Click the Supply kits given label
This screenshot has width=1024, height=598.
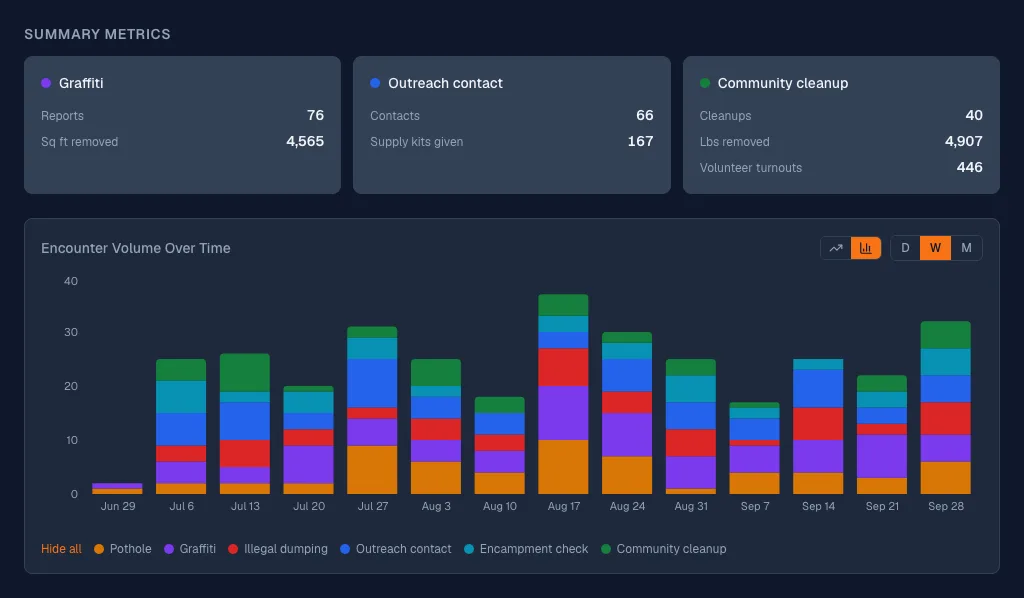[417, 142]
